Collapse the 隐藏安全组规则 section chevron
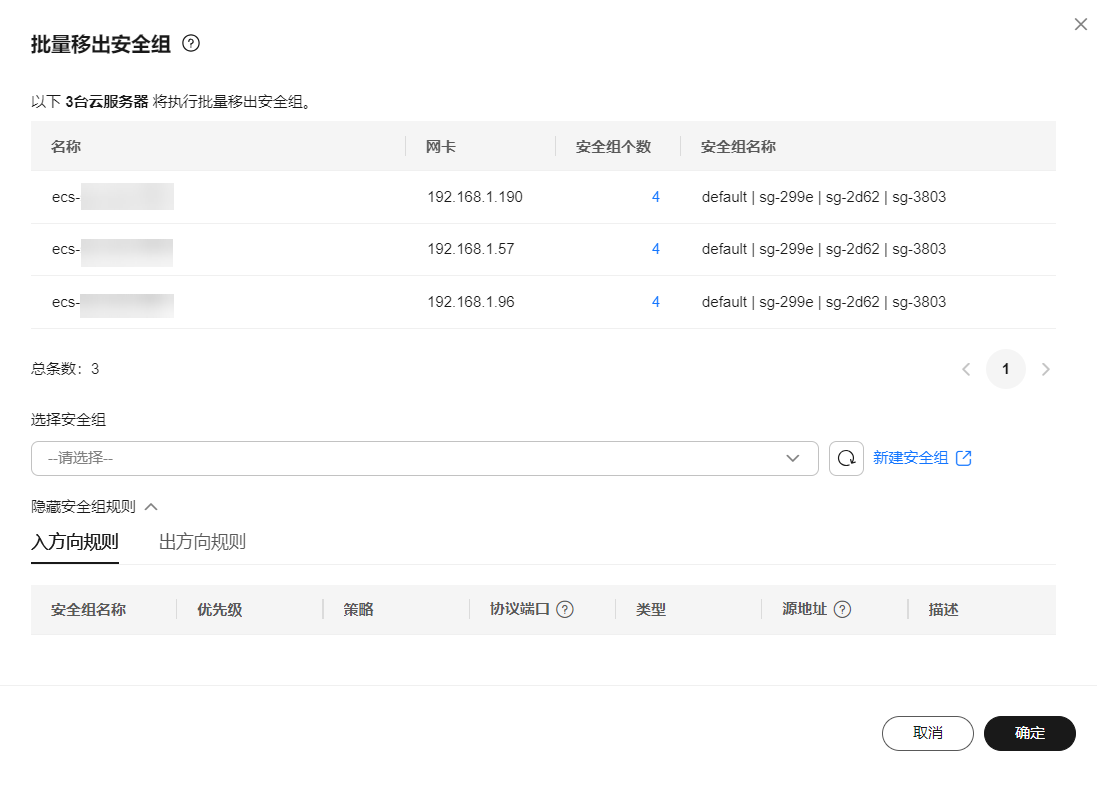This screenshot has width=1097, height=785. [x=151, y=506]
